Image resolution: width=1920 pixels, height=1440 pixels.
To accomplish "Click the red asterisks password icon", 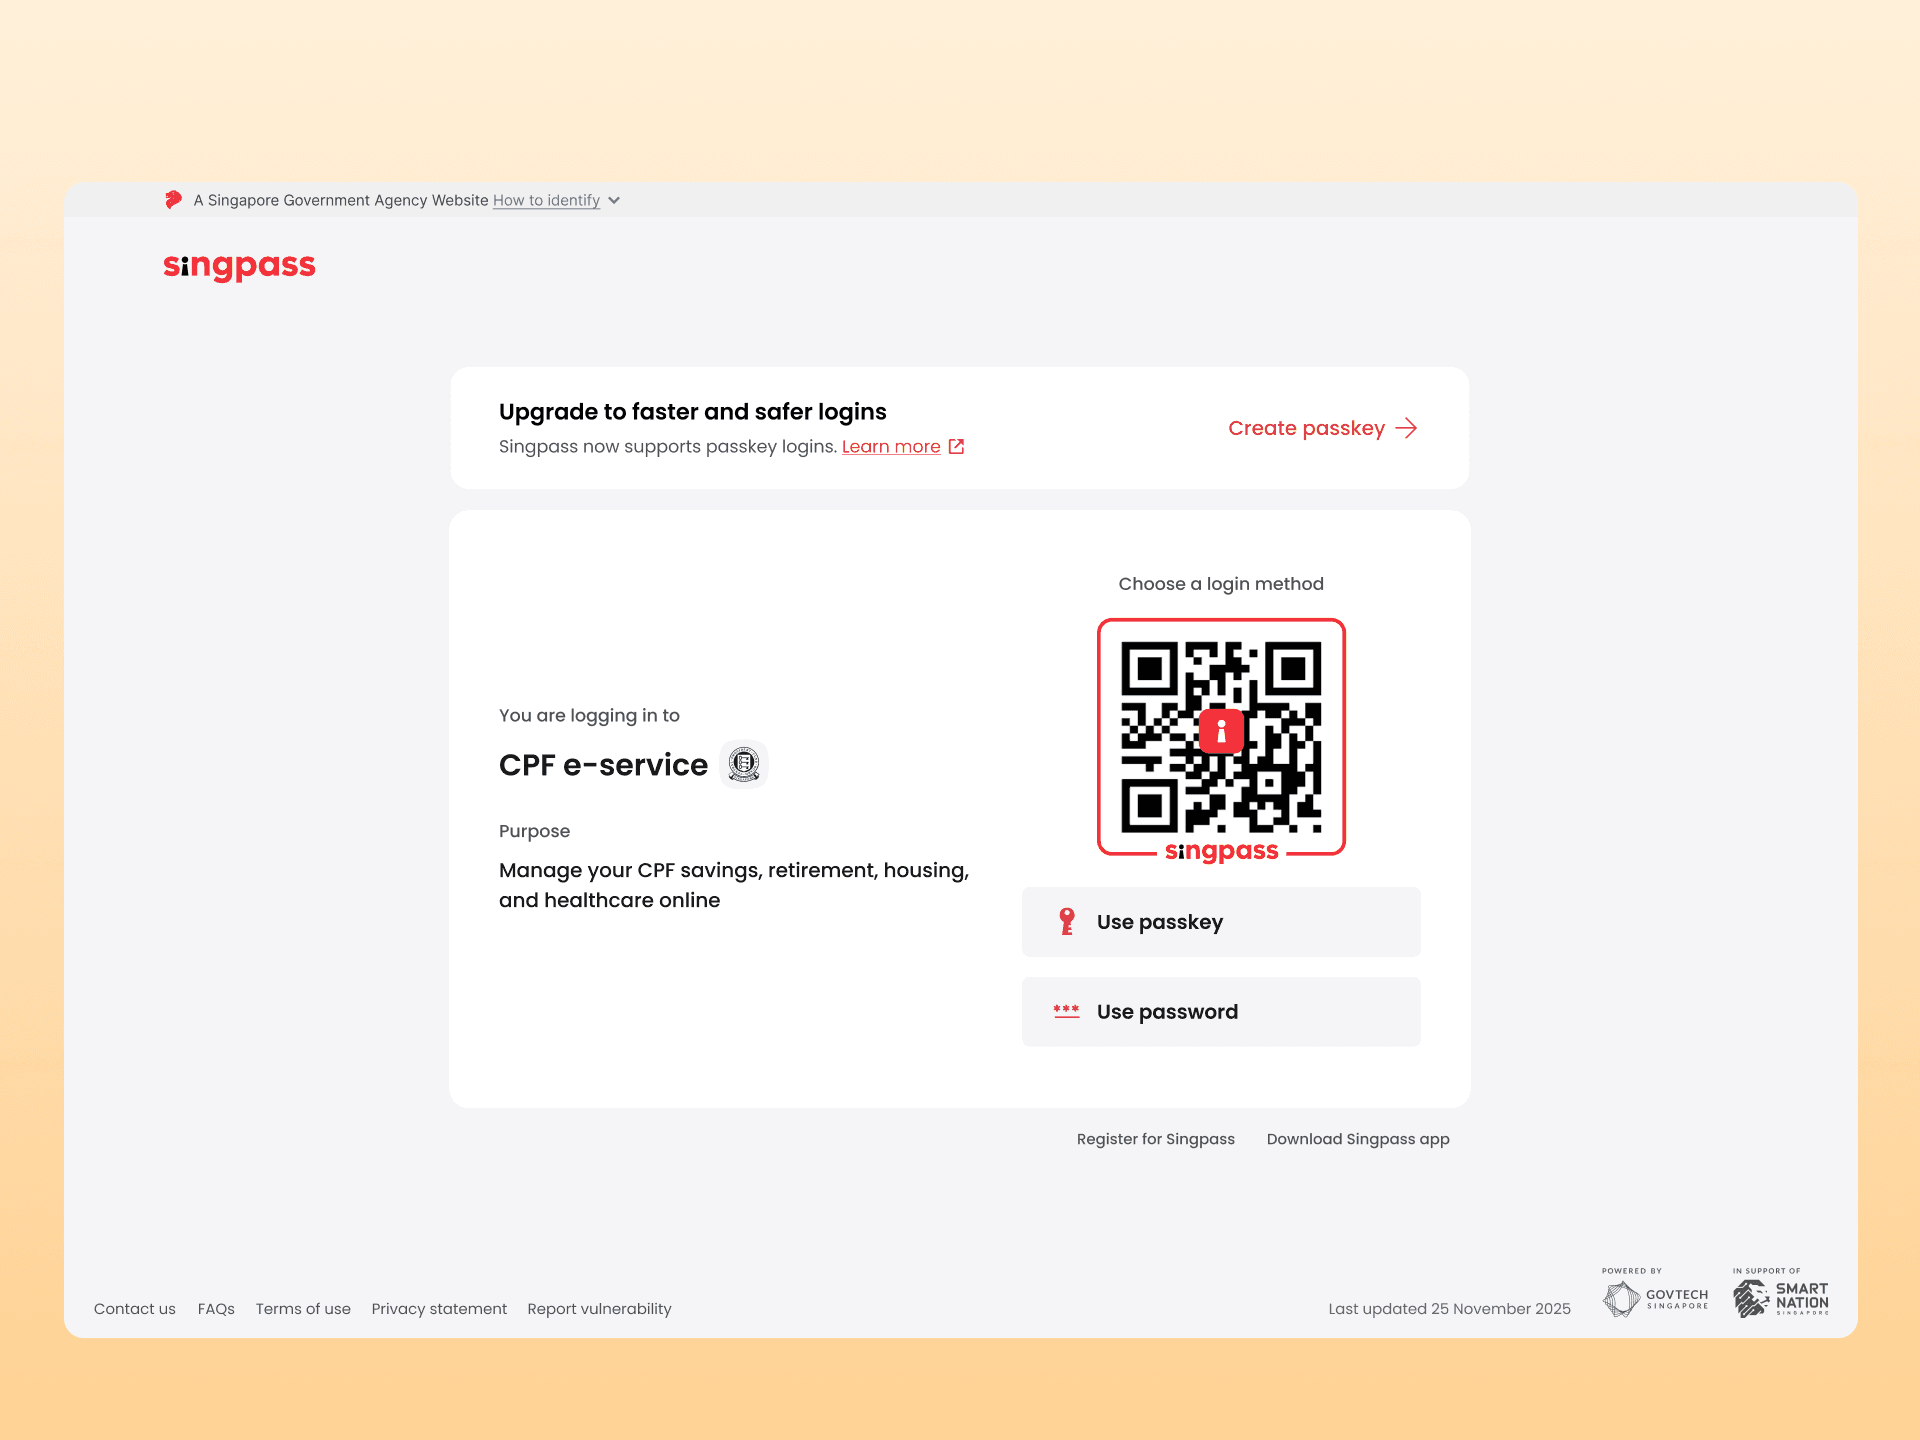I will point(1066,1011).
